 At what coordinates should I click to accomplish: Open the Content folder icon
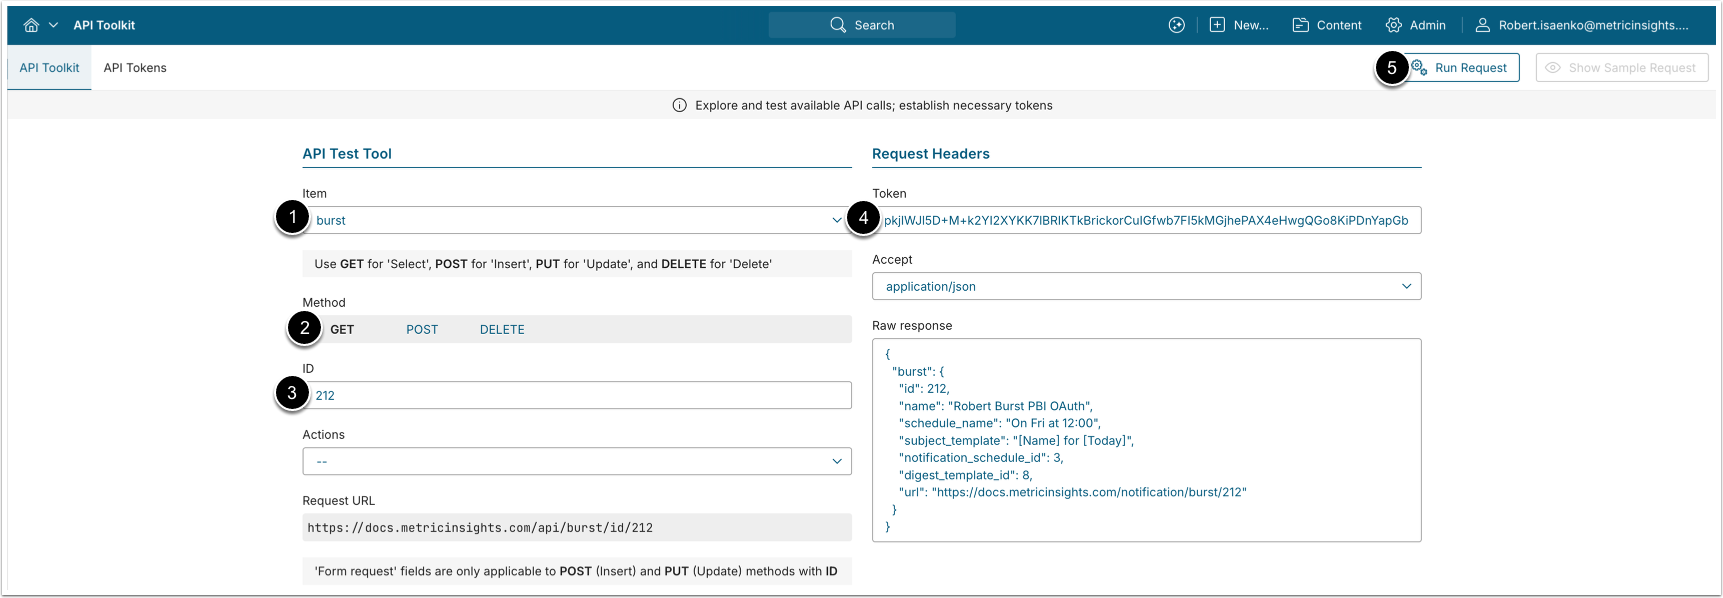[x=1301, y=25]
